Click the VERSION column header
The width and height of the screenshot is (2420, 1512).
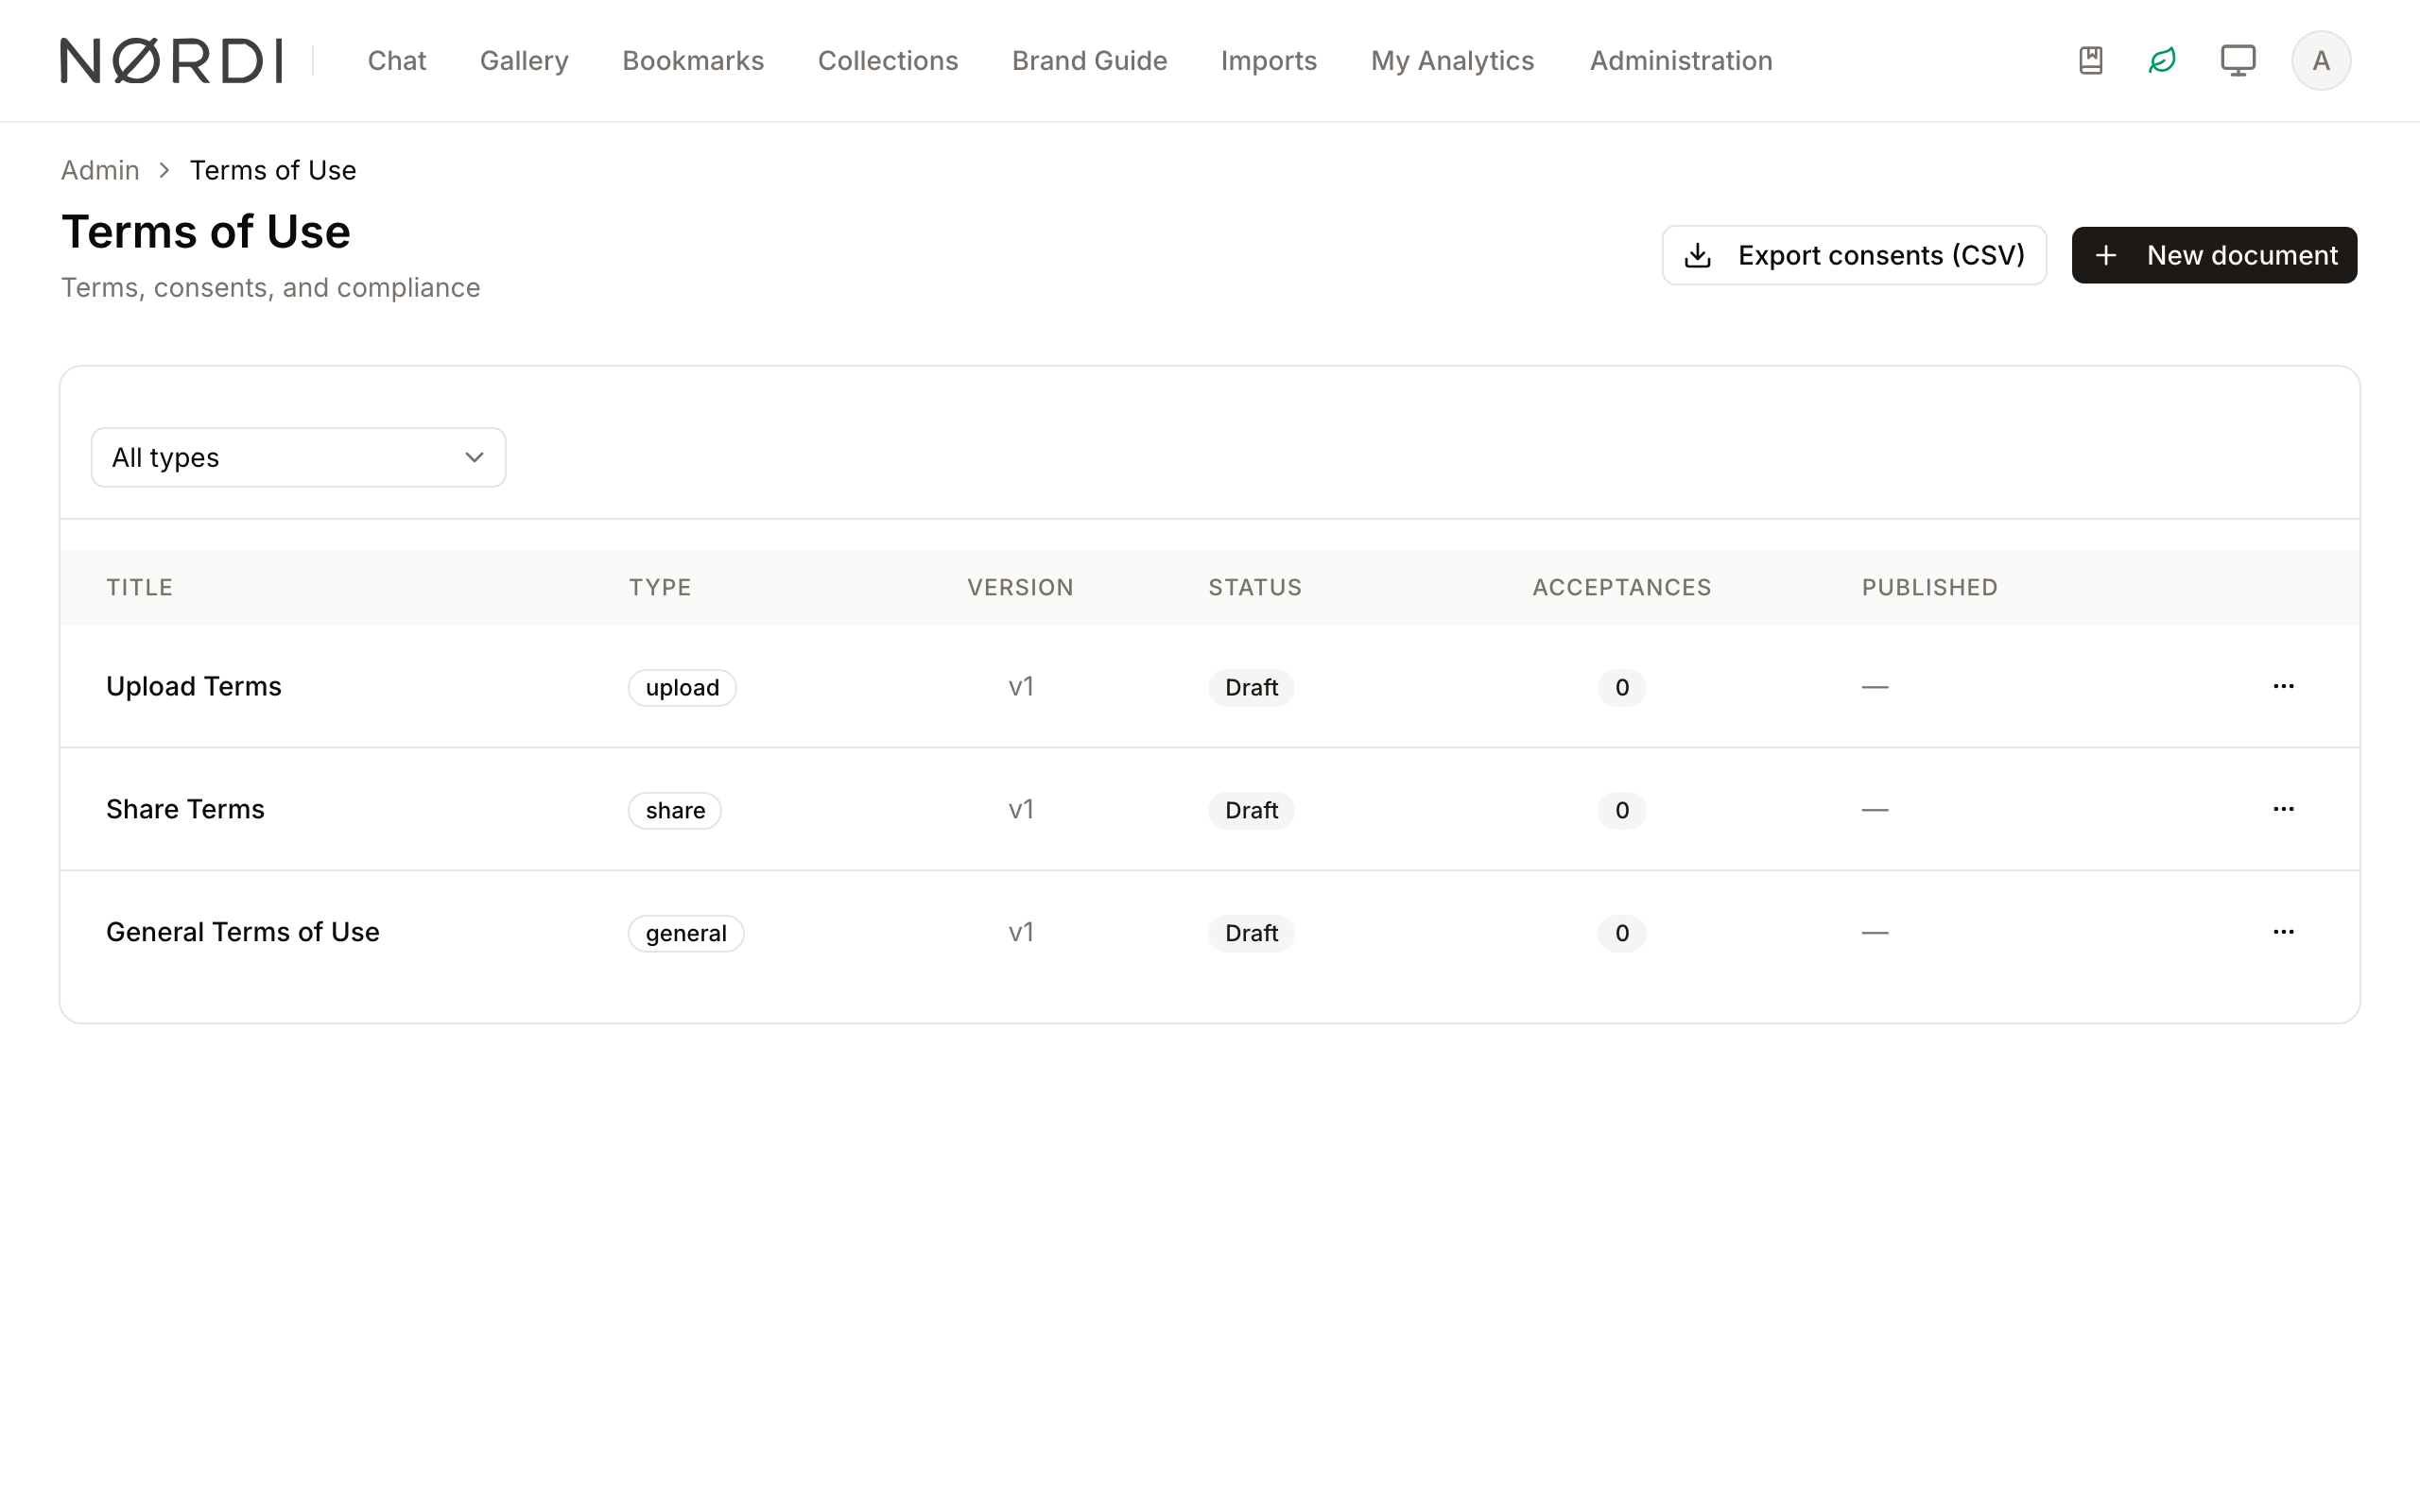click(x=1020, y=588)
